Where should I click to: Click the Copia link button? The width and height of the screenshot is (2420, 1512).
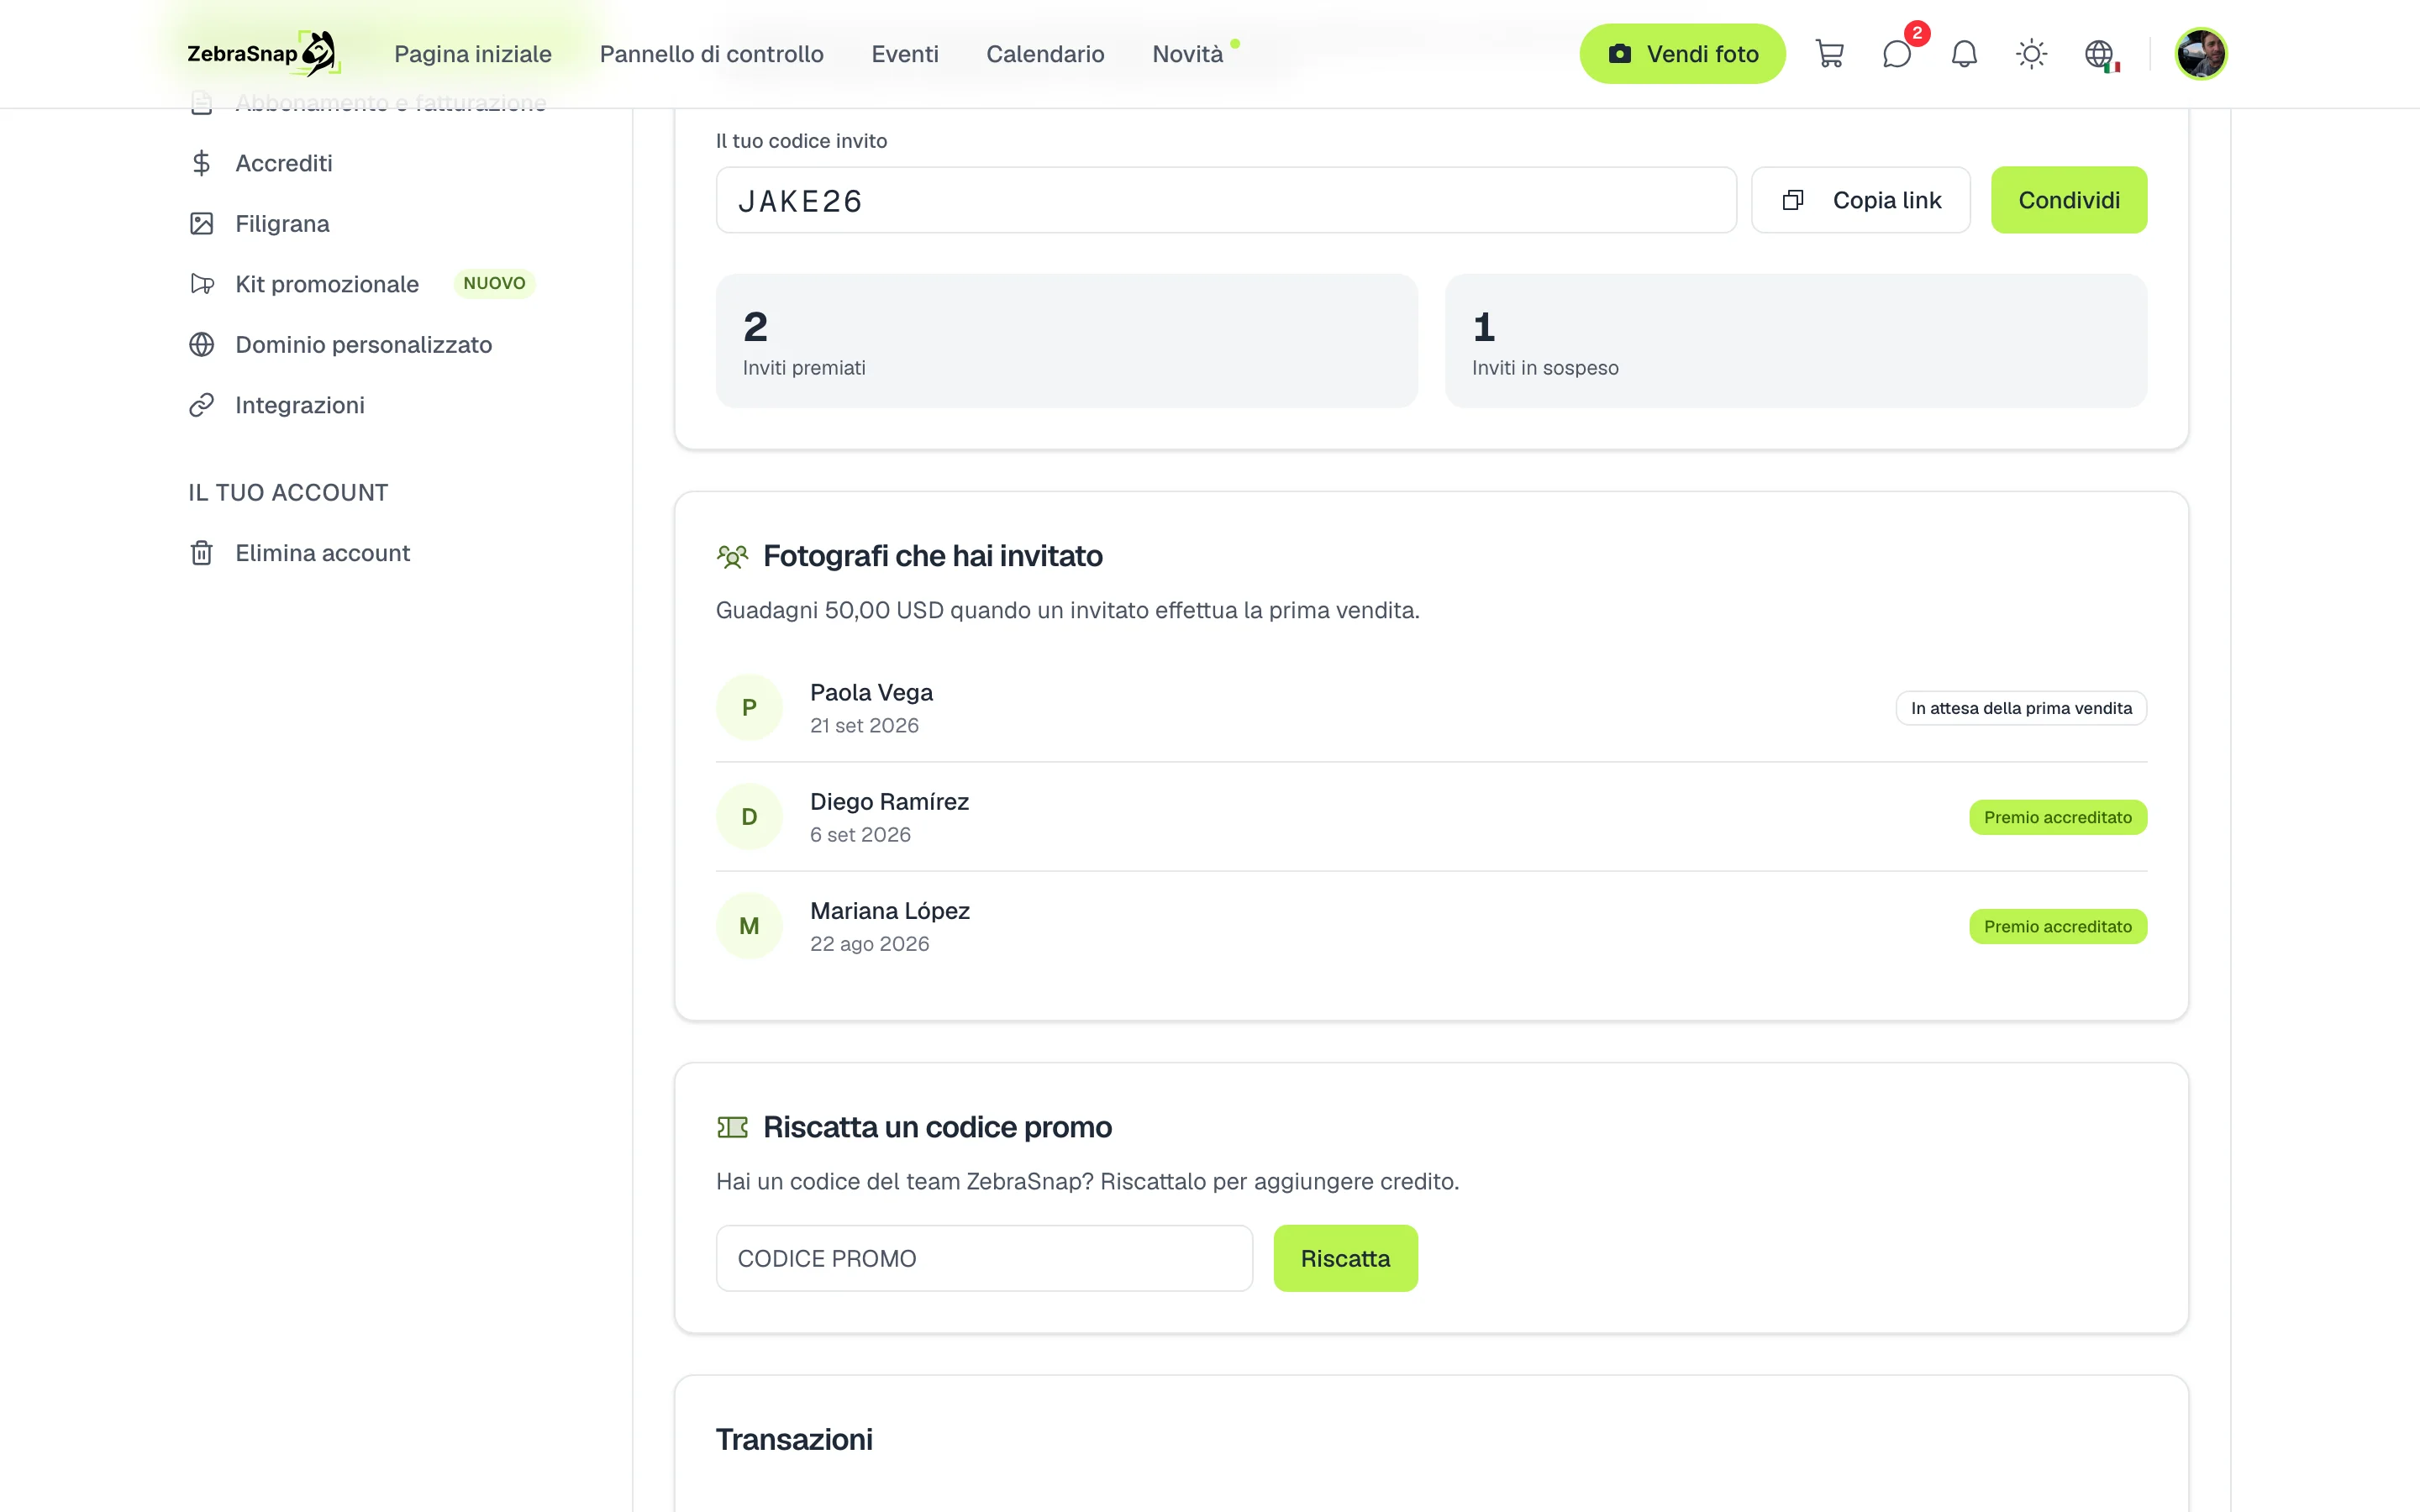click(x=1860, y=200)
